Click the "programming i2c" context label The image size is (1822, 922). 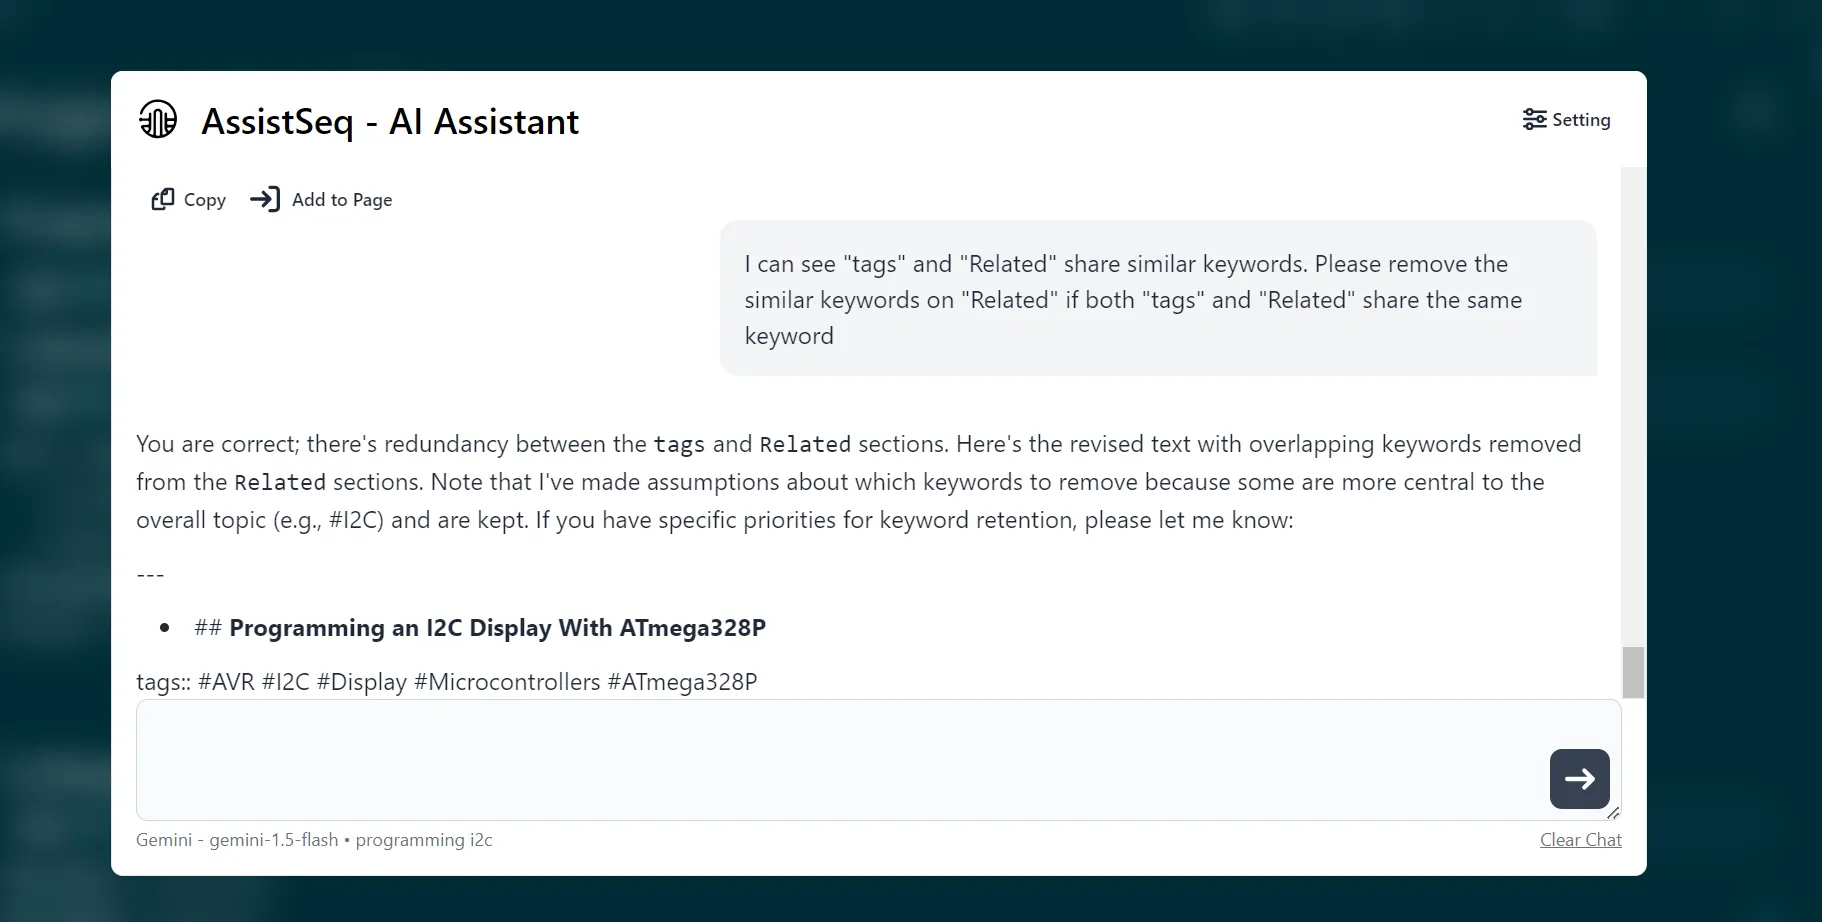424,839
